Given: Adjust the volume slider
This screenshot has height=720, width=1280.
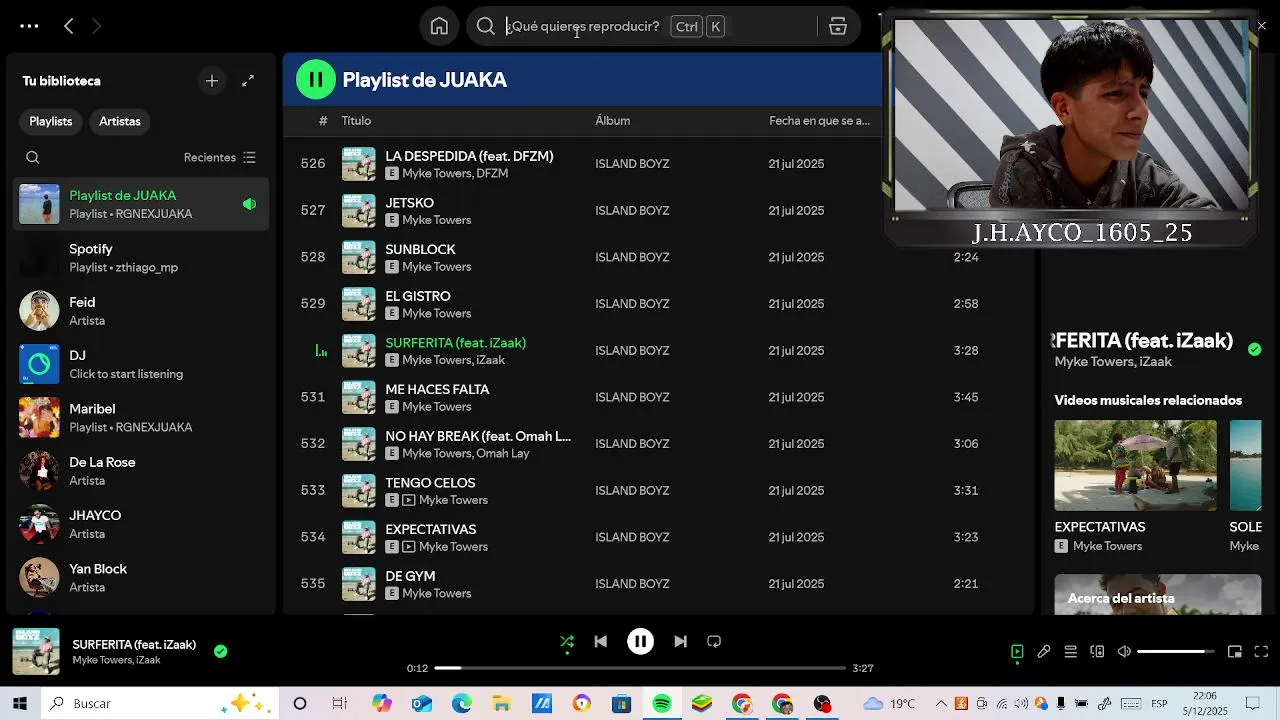Looking at the screenshot, I should pos(1176,652).
